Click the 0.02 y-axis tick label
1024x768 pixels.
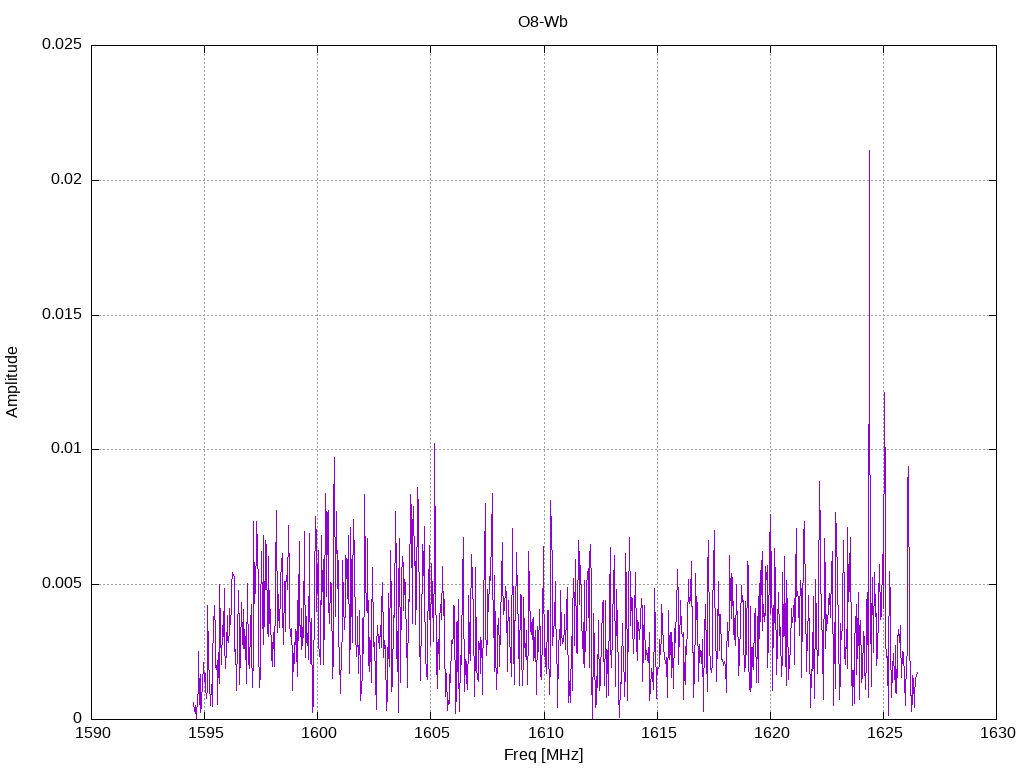(67, 179)
